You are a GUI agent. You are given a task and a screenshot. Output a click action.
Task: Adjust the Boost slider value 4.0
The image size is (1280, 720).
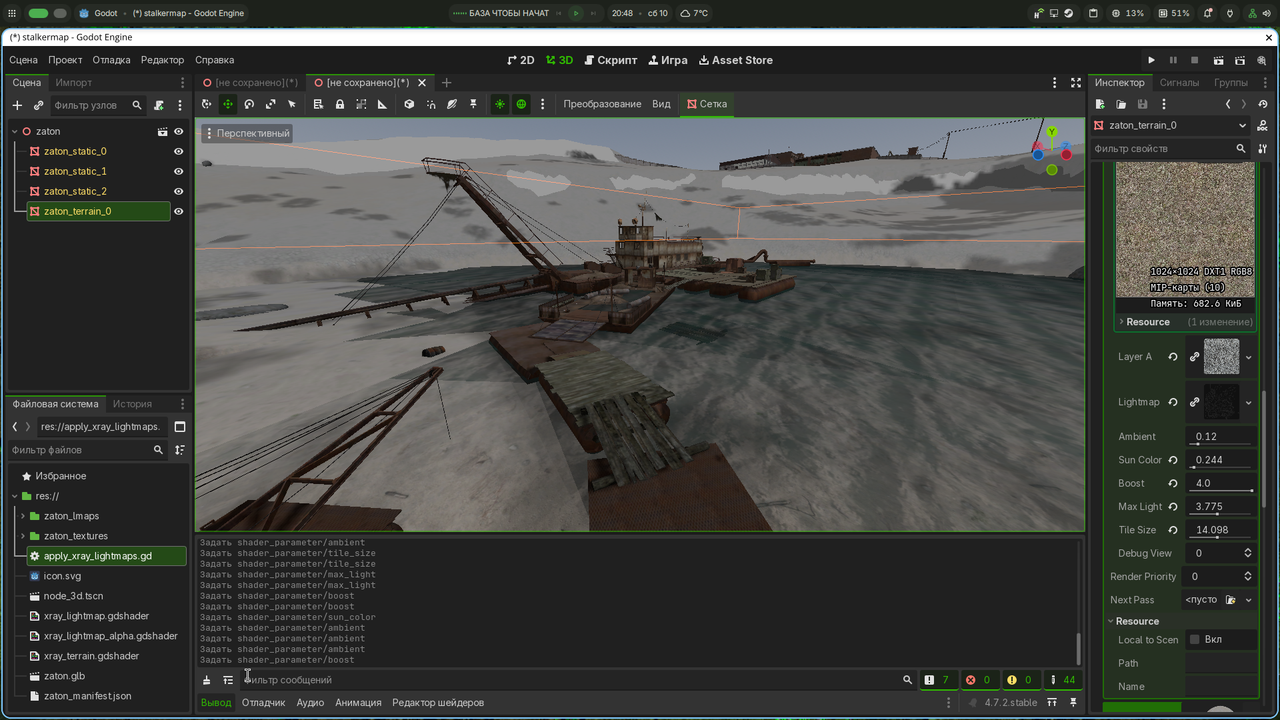coord(1222,484)
